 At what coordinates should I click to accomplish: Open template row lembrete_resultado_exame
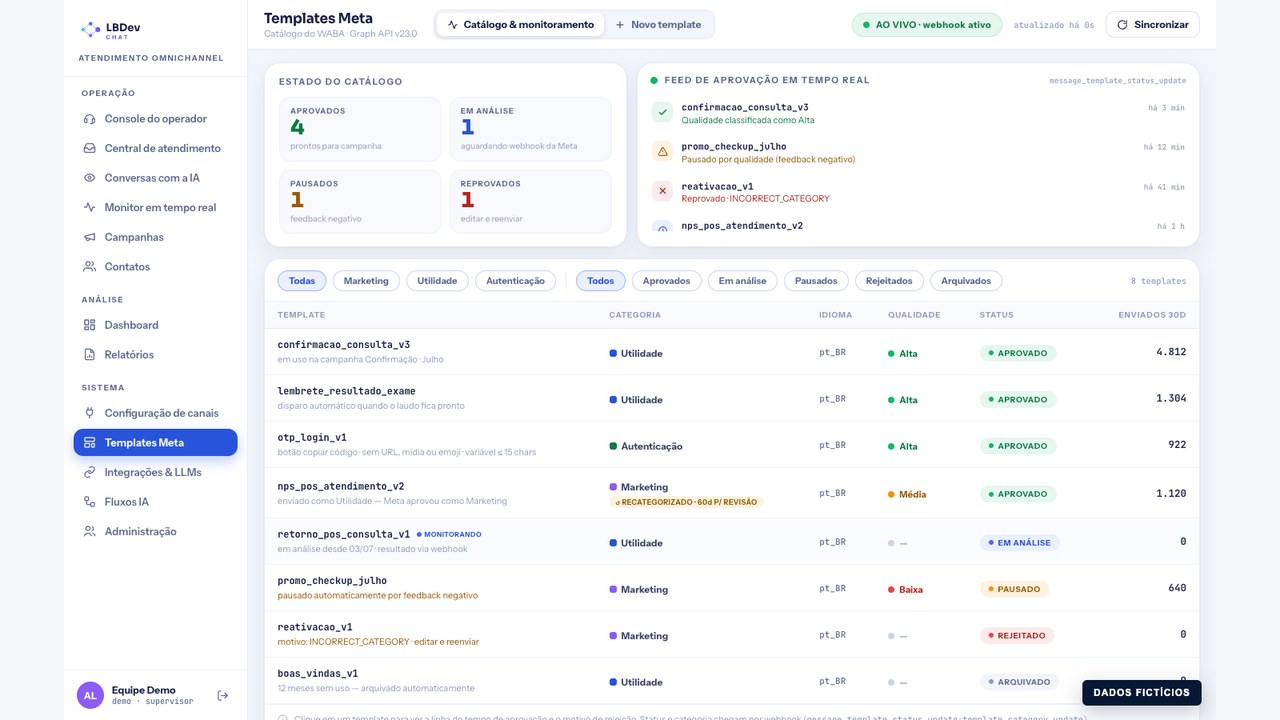tap(732, 398)
